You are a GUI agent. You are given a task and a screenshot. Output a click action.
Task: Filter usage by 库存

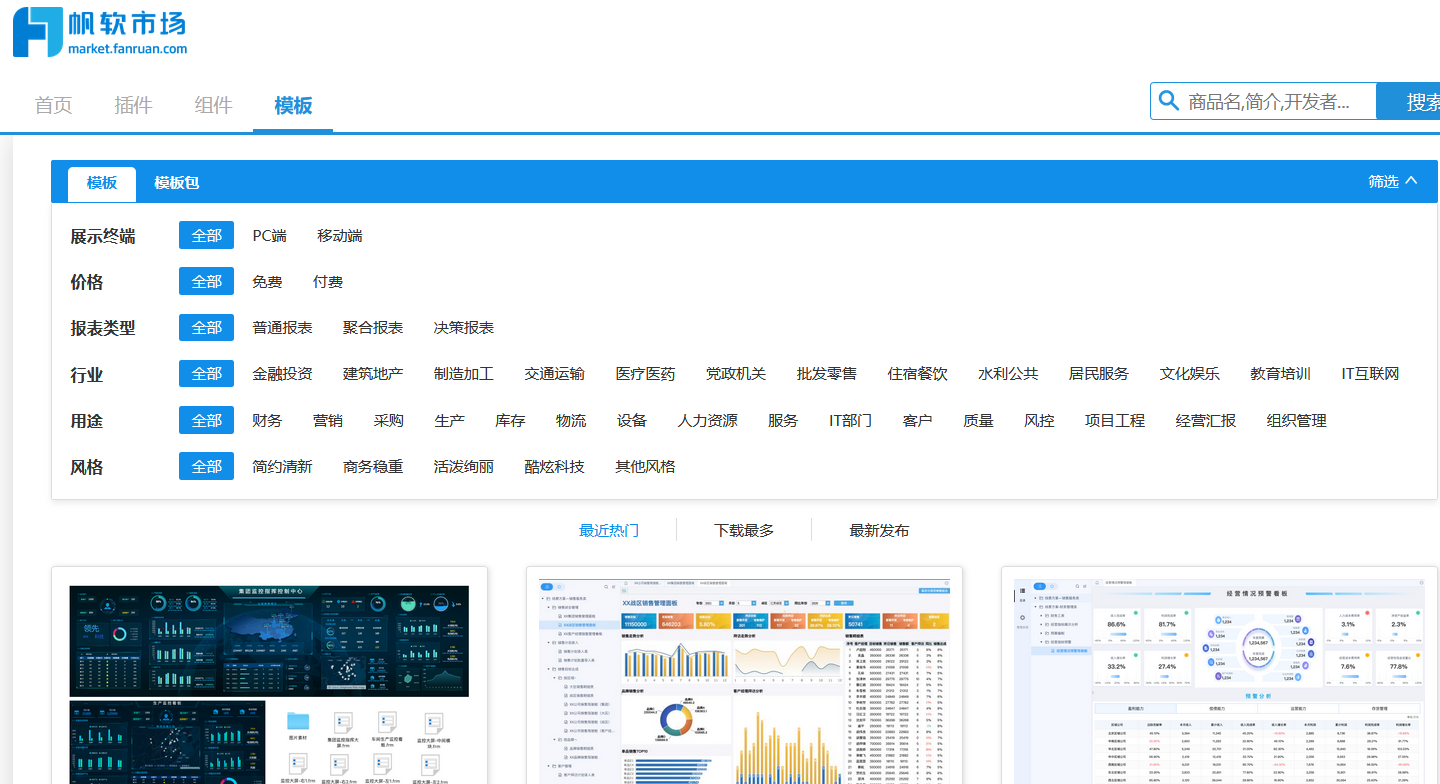coord(511,421)
